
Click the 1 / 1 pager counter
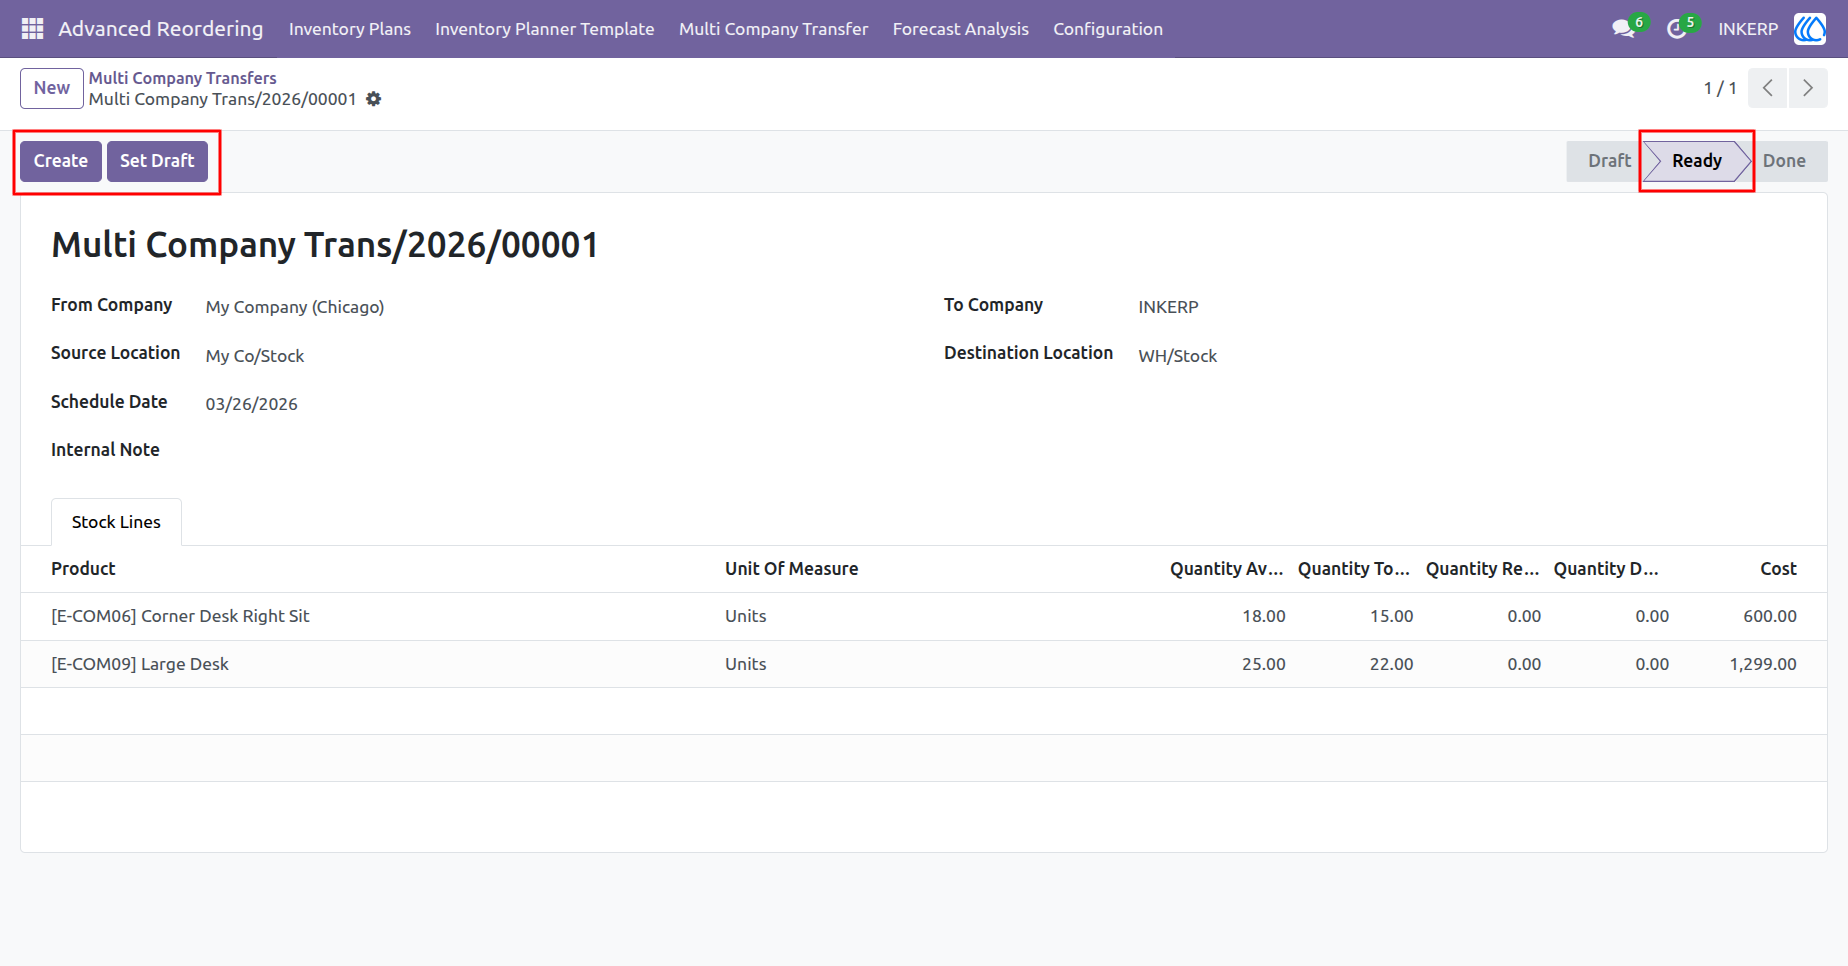tap(1720, 88)
